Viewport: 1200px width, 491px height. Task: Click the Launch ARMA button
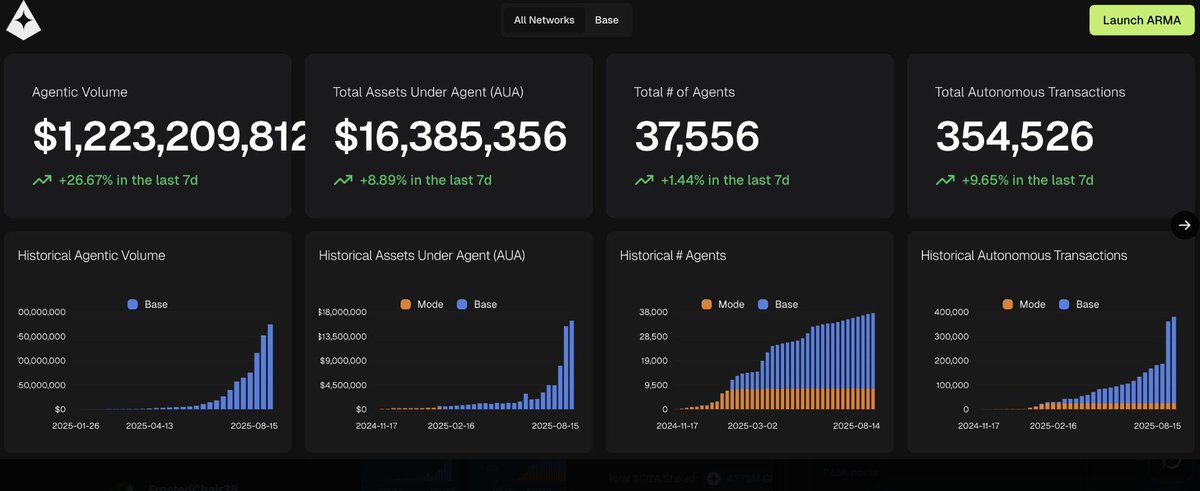click(x=1141, y=20)
